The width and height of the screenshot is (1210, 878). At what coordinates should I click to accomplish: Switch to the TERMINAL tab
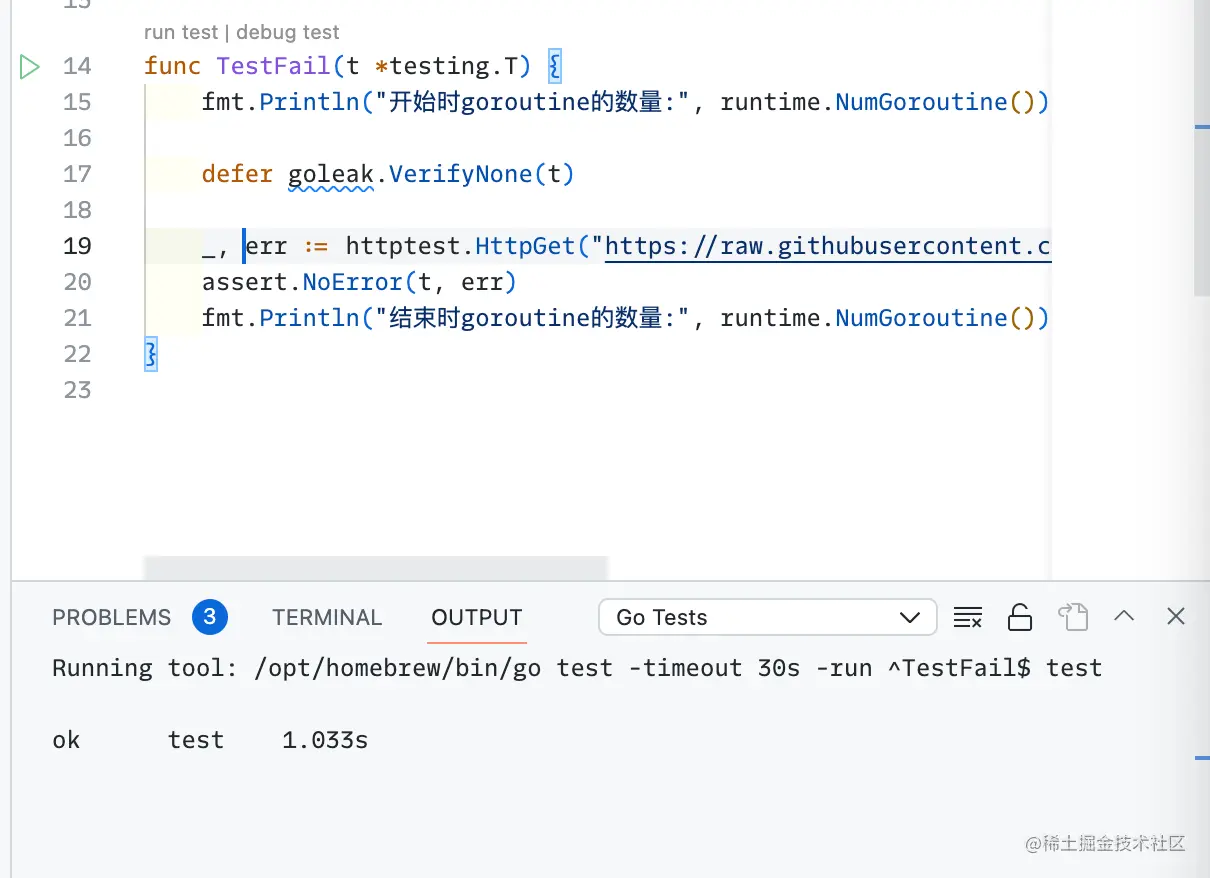327,618
